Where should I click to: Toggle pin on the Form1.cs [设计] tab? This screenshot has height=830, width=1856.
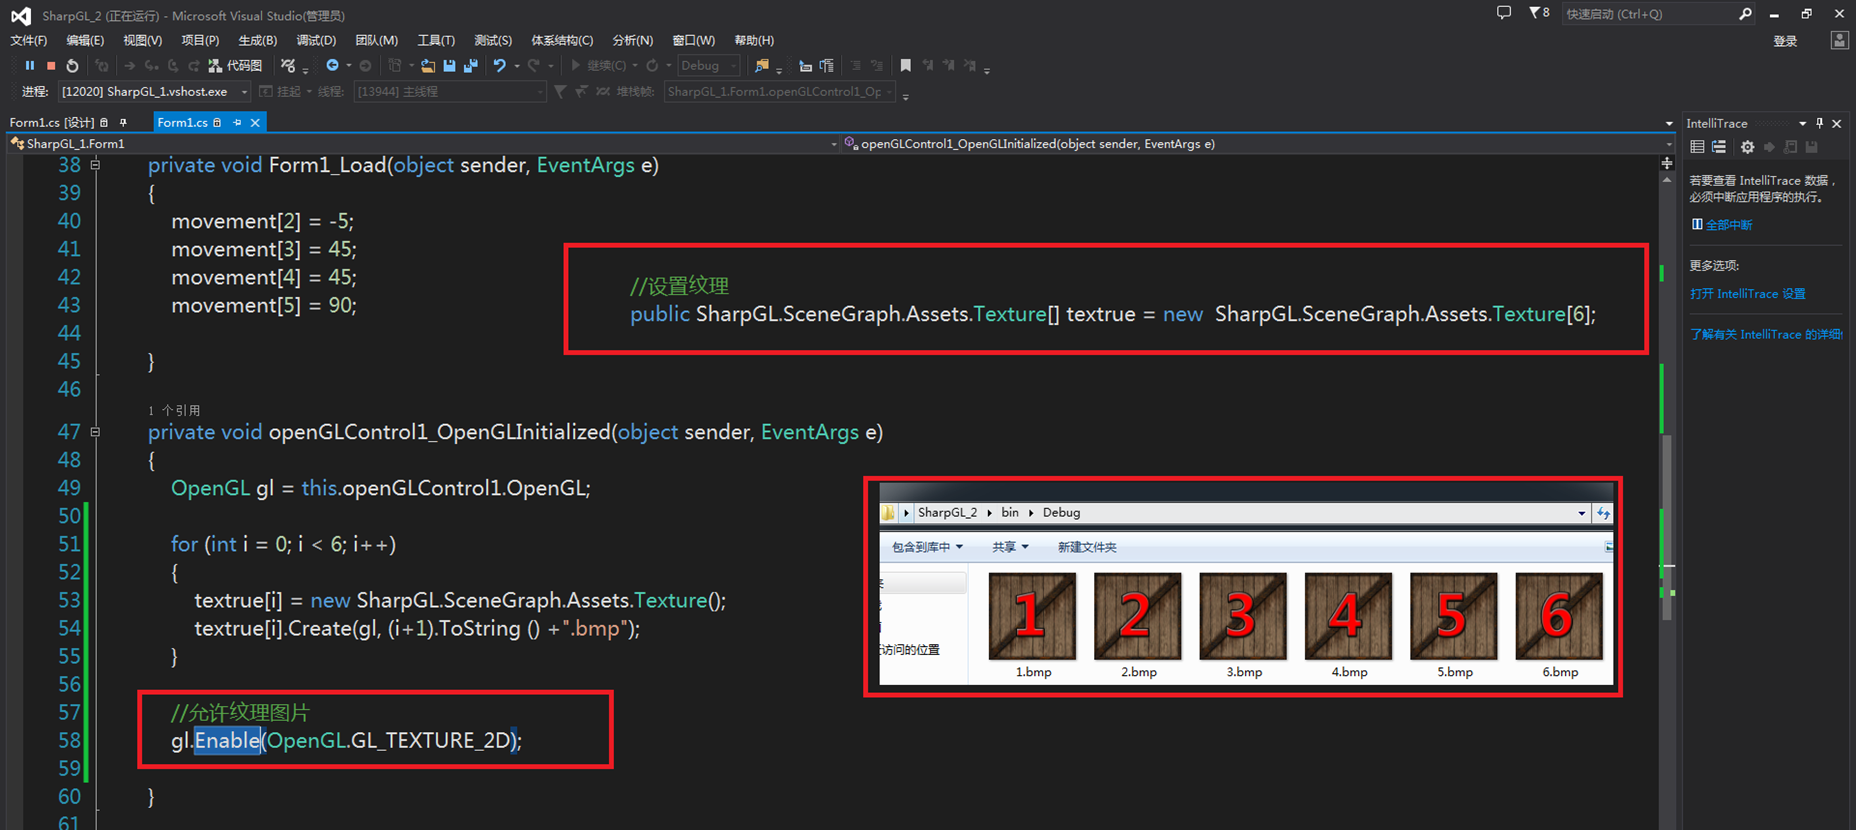pos(123,122)
